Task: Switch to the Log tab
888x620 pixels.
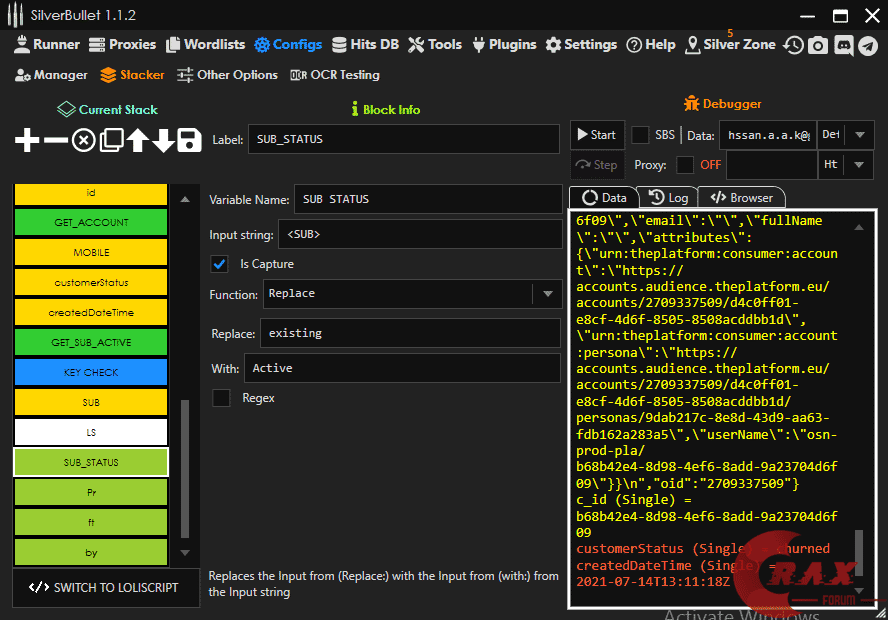Action: (x=669, y=198)
